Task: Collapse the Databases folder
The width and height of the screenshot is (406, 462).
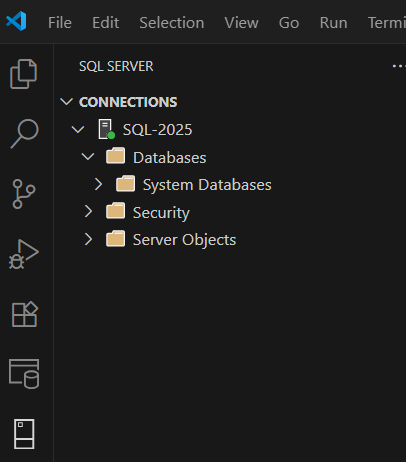Action: (88, 157)
